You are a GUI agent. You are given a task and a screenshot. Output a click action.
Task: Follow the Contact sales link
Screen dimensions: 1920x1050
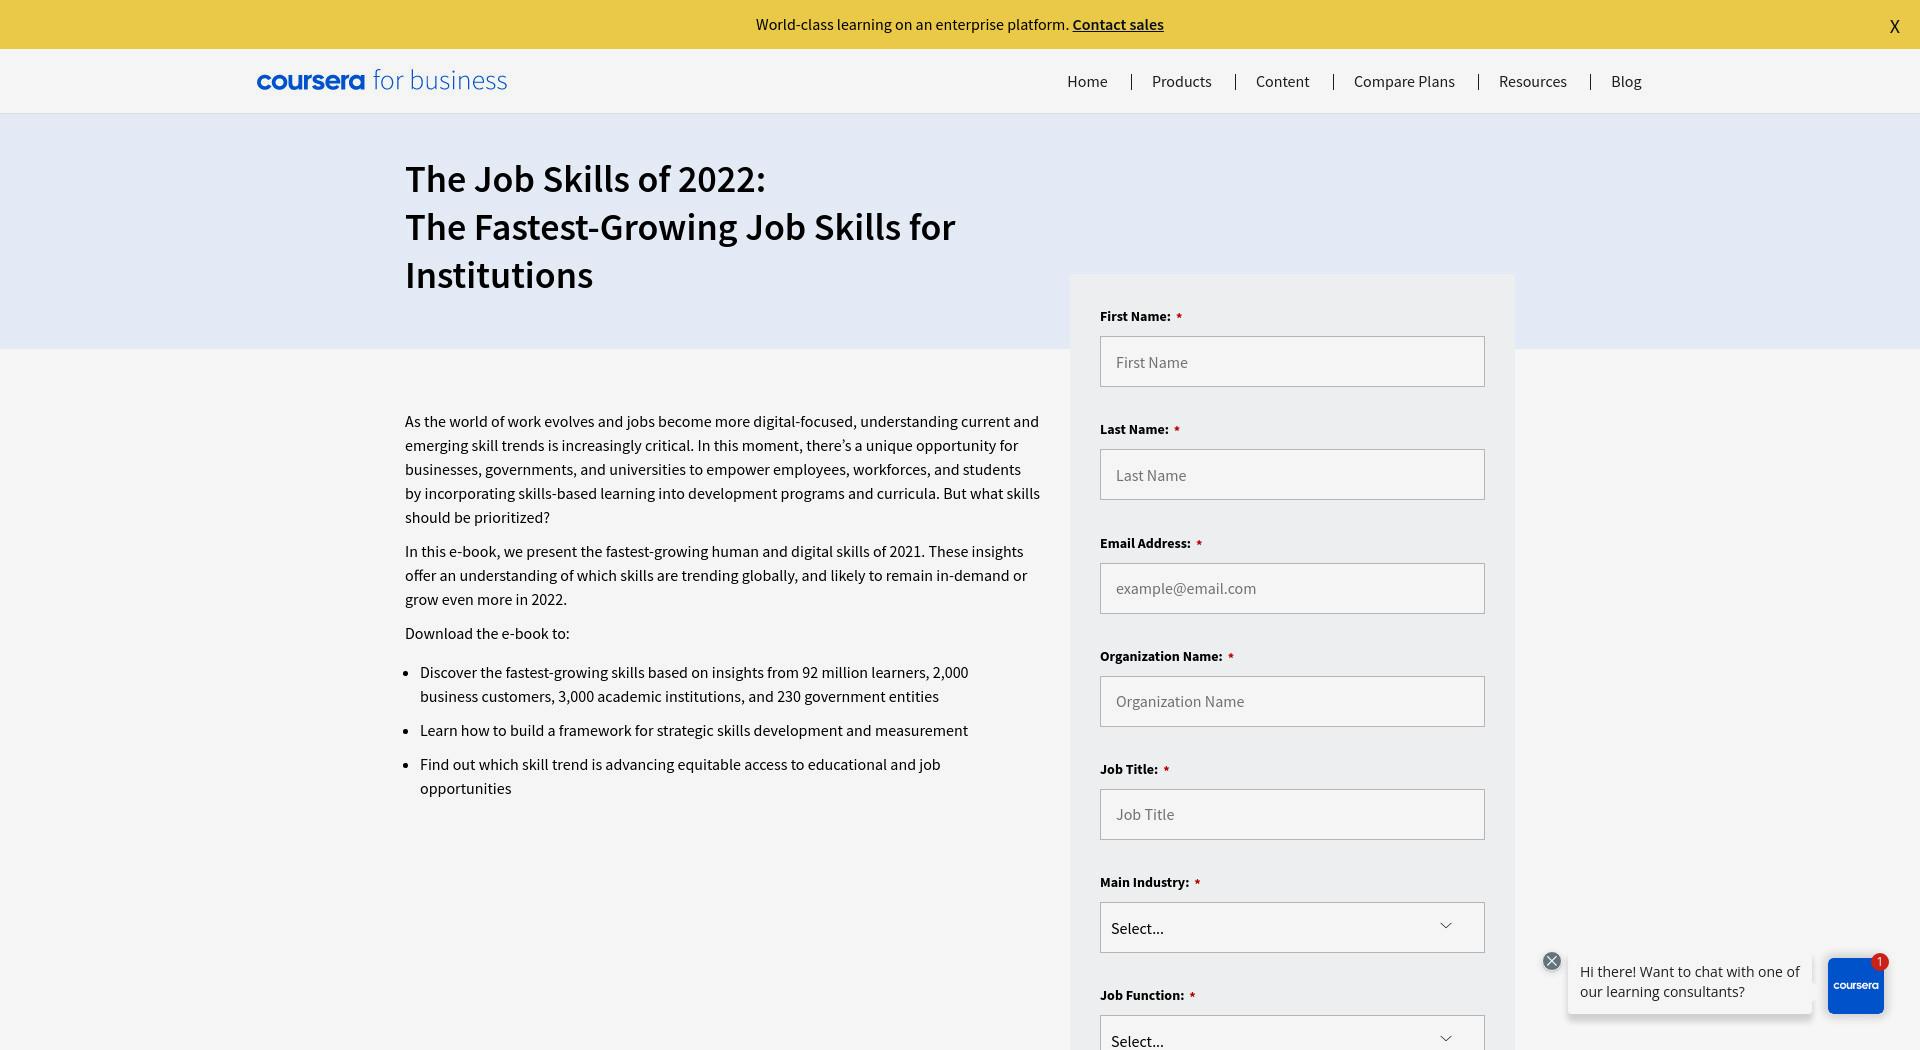click(x=1118, y=25)
